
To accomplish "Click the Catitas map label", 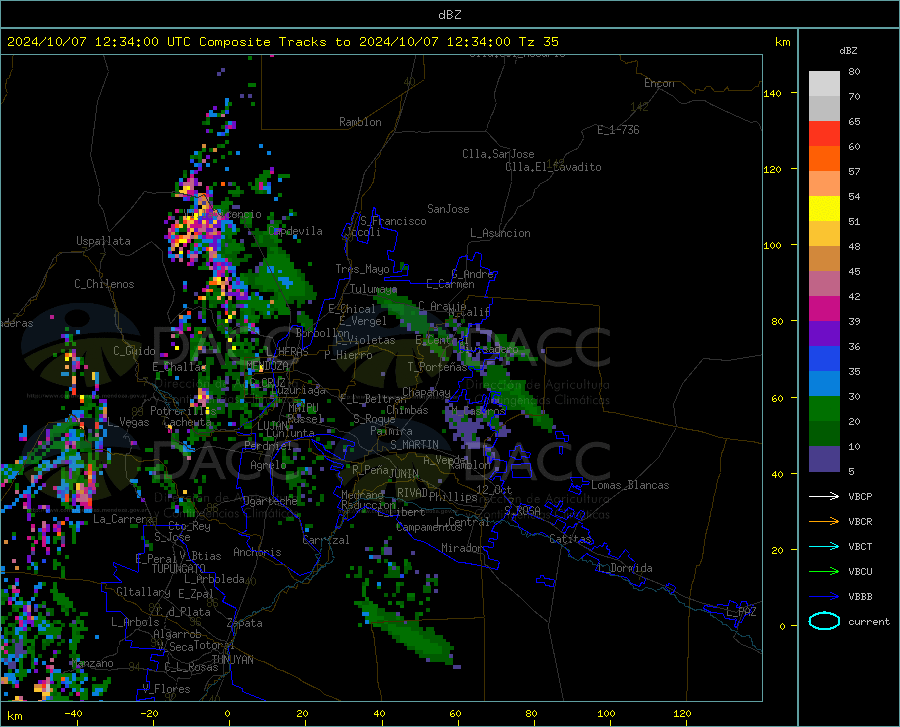I will [570, 539].
